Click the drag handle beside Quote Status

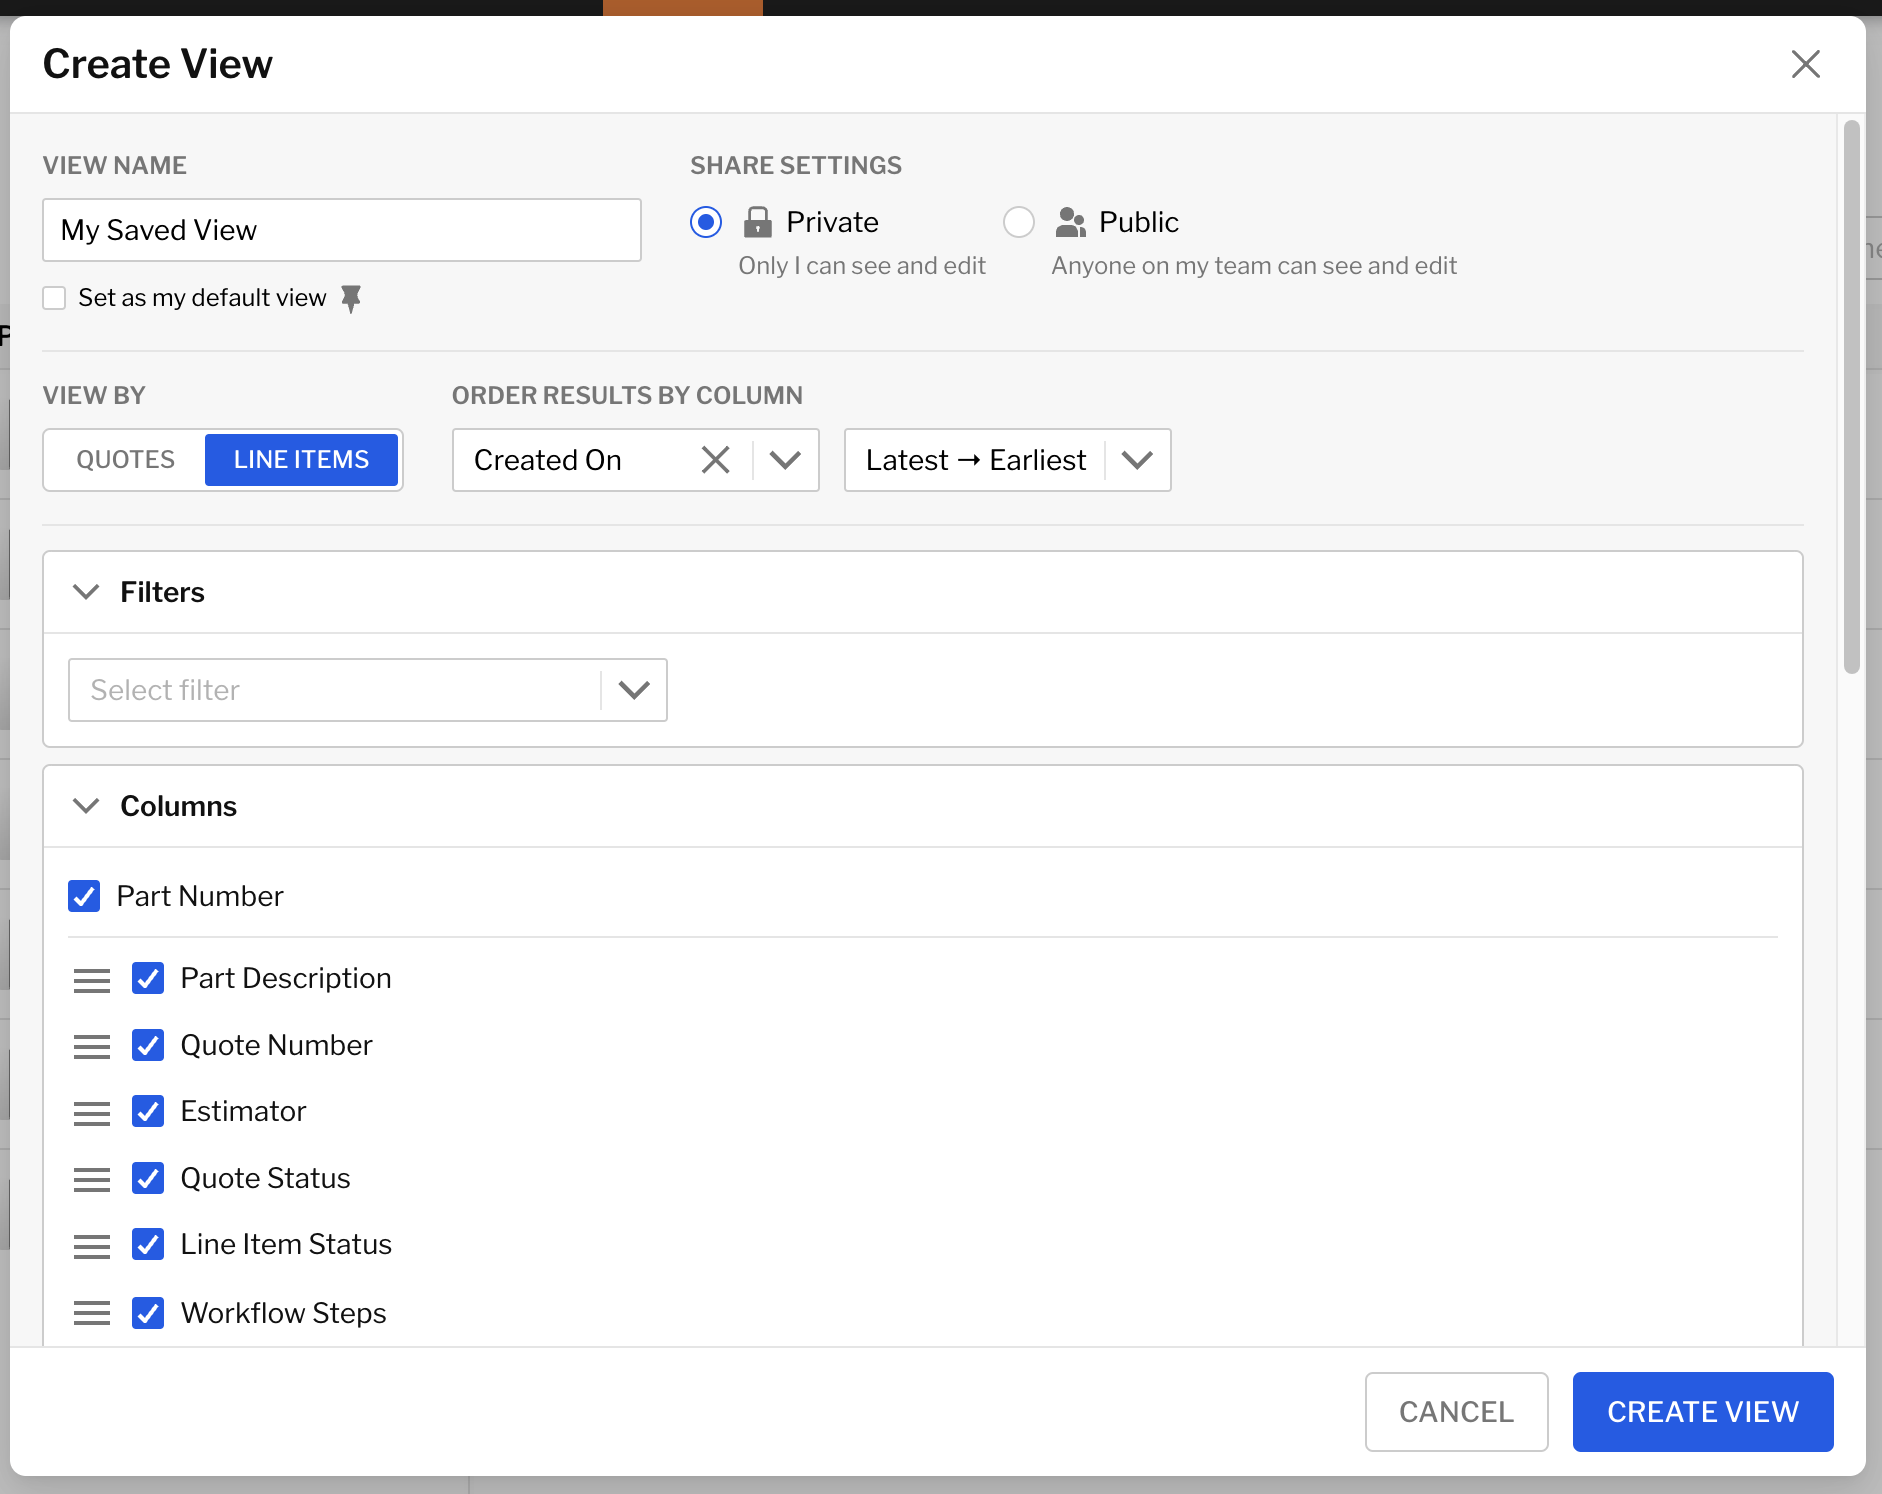[92, 1180]
